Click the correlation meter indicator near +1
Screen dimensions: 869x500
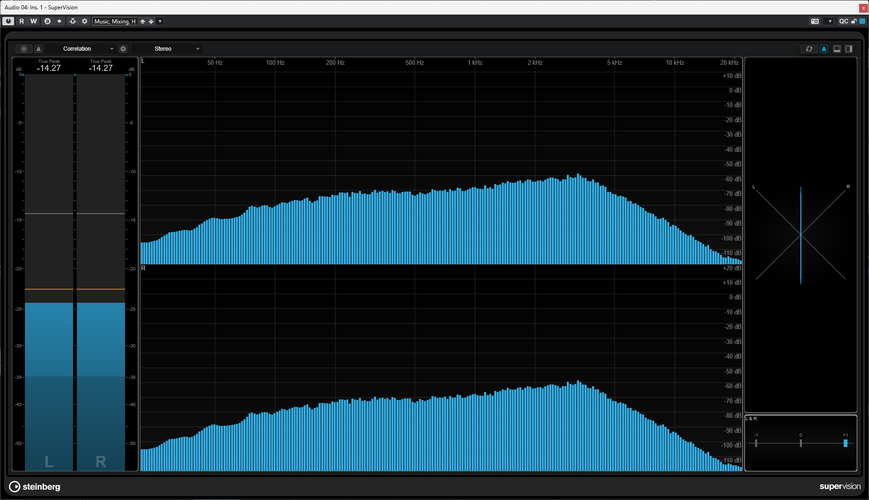(845, 443)
